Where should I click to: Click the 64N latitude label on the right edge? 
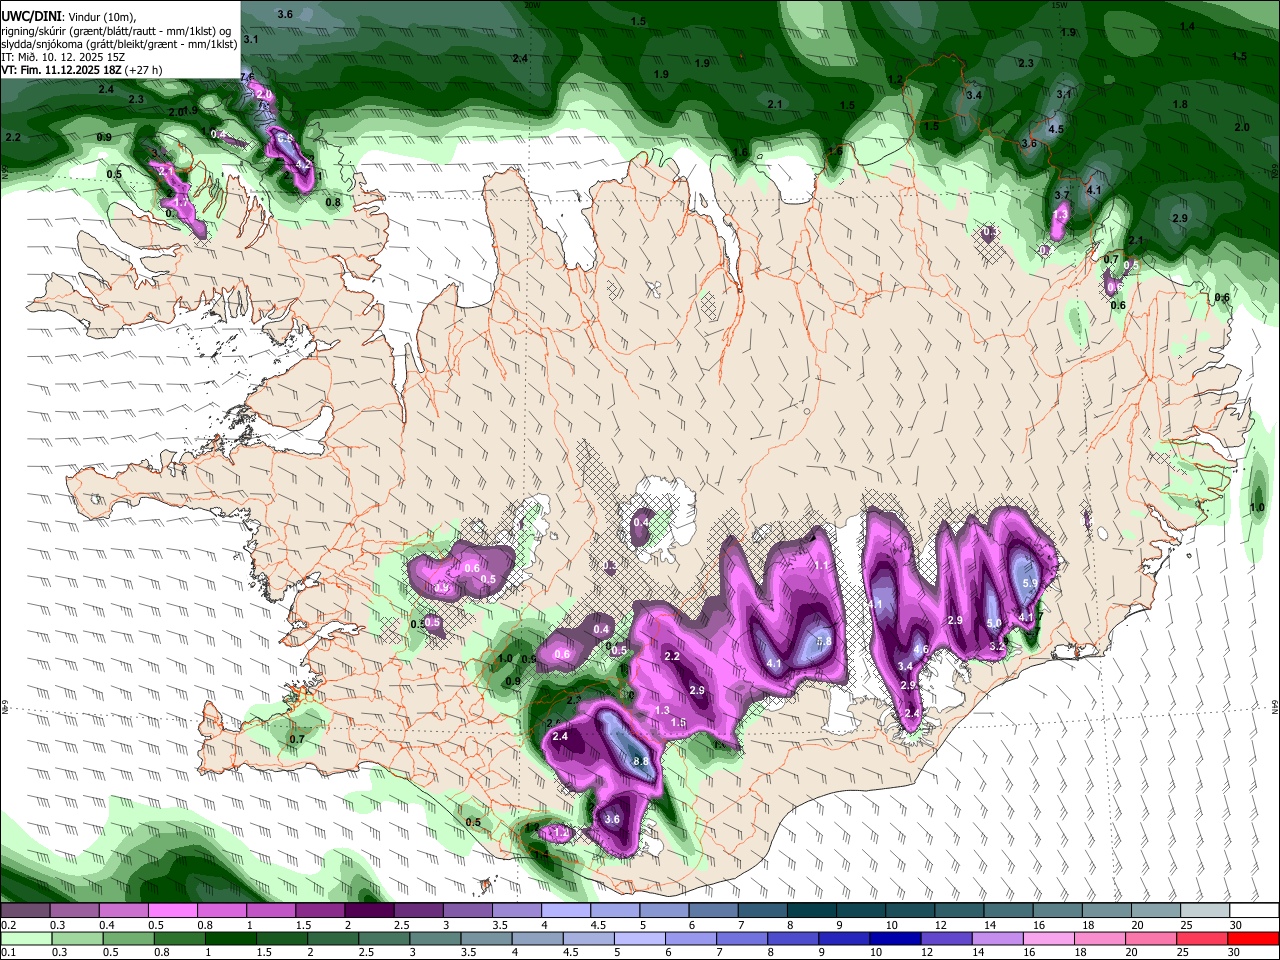[x=1275, y=707]
